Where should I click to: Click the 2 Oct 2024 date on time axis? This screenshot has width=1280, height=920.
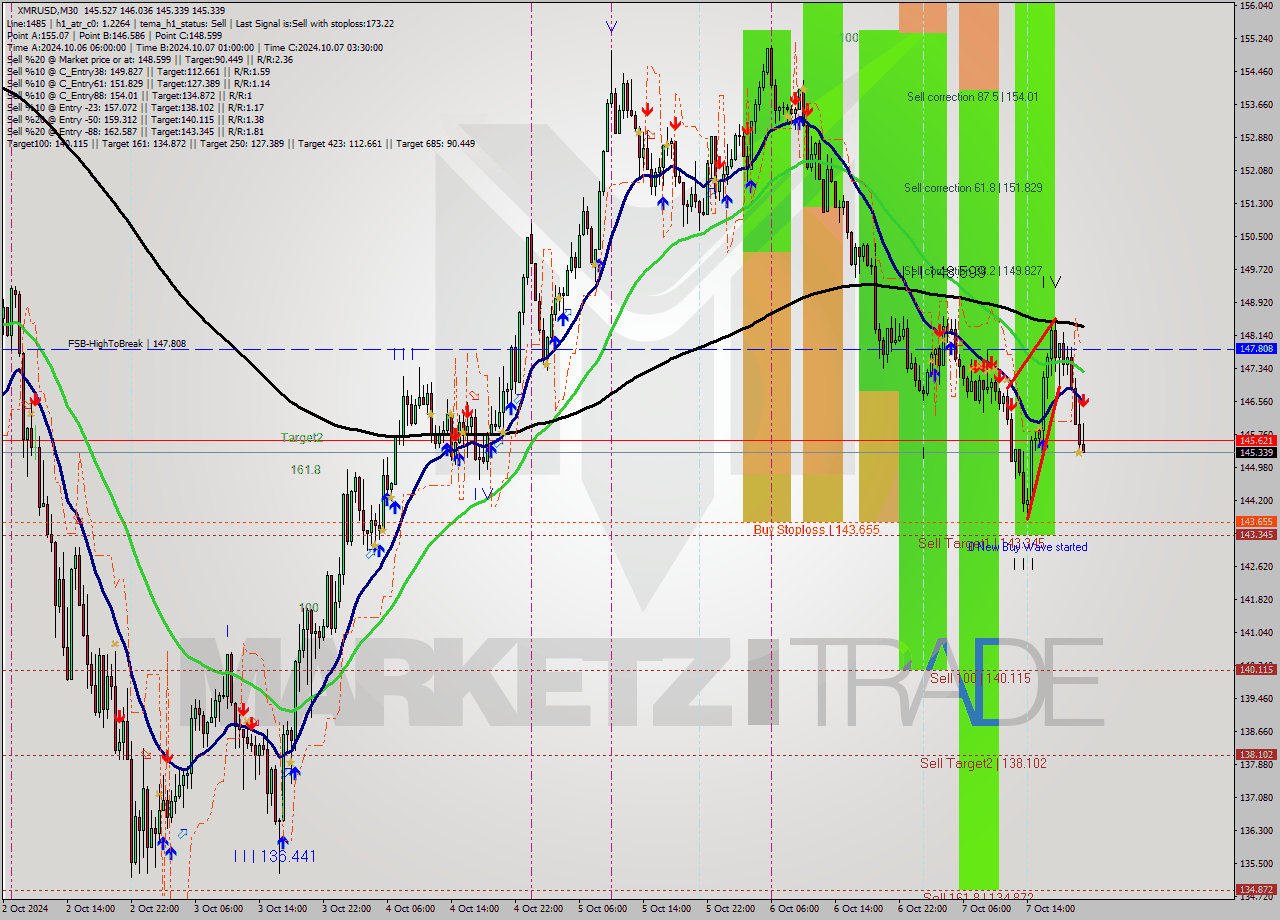pyautogui.click(x=24, y=909)
